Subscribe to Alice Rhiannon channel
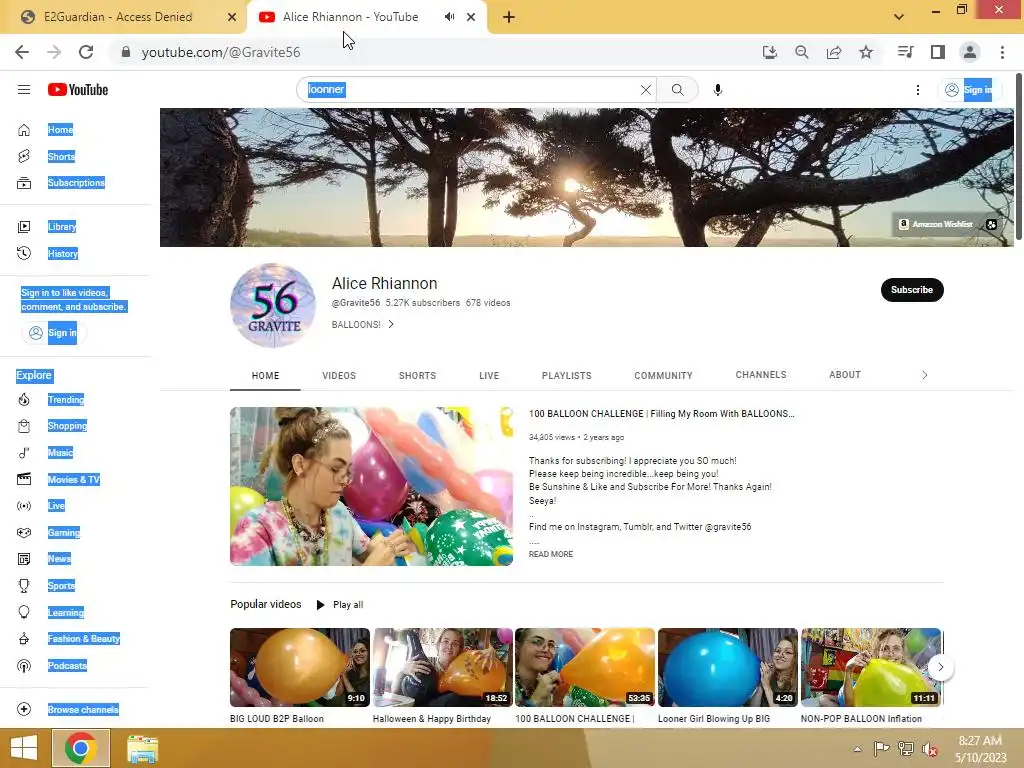 [x=912, y=289]
